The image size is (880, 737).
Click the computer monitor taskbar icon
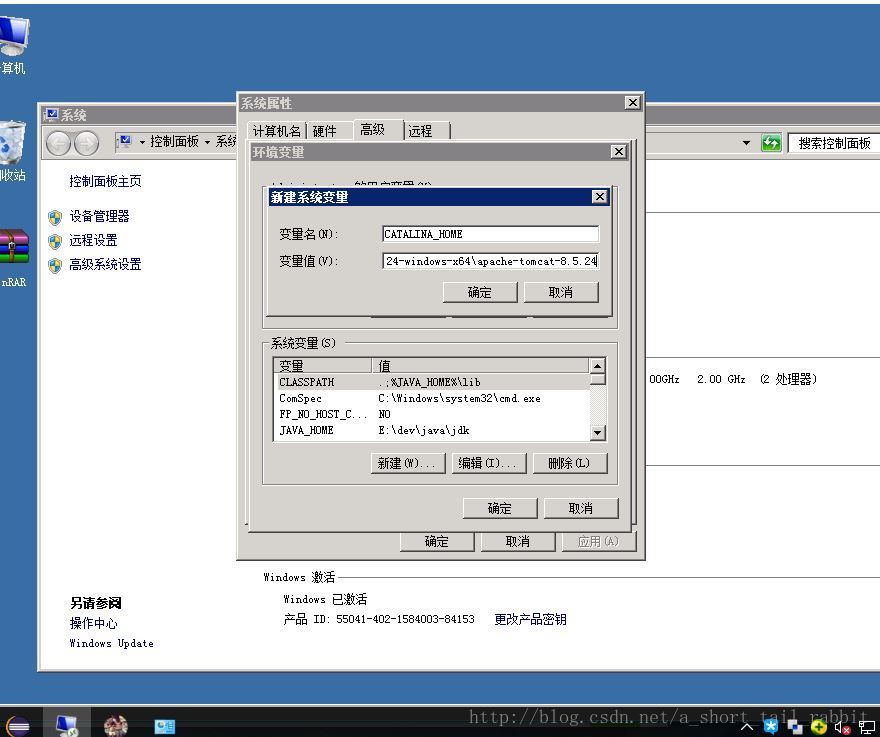coord(67,725)
